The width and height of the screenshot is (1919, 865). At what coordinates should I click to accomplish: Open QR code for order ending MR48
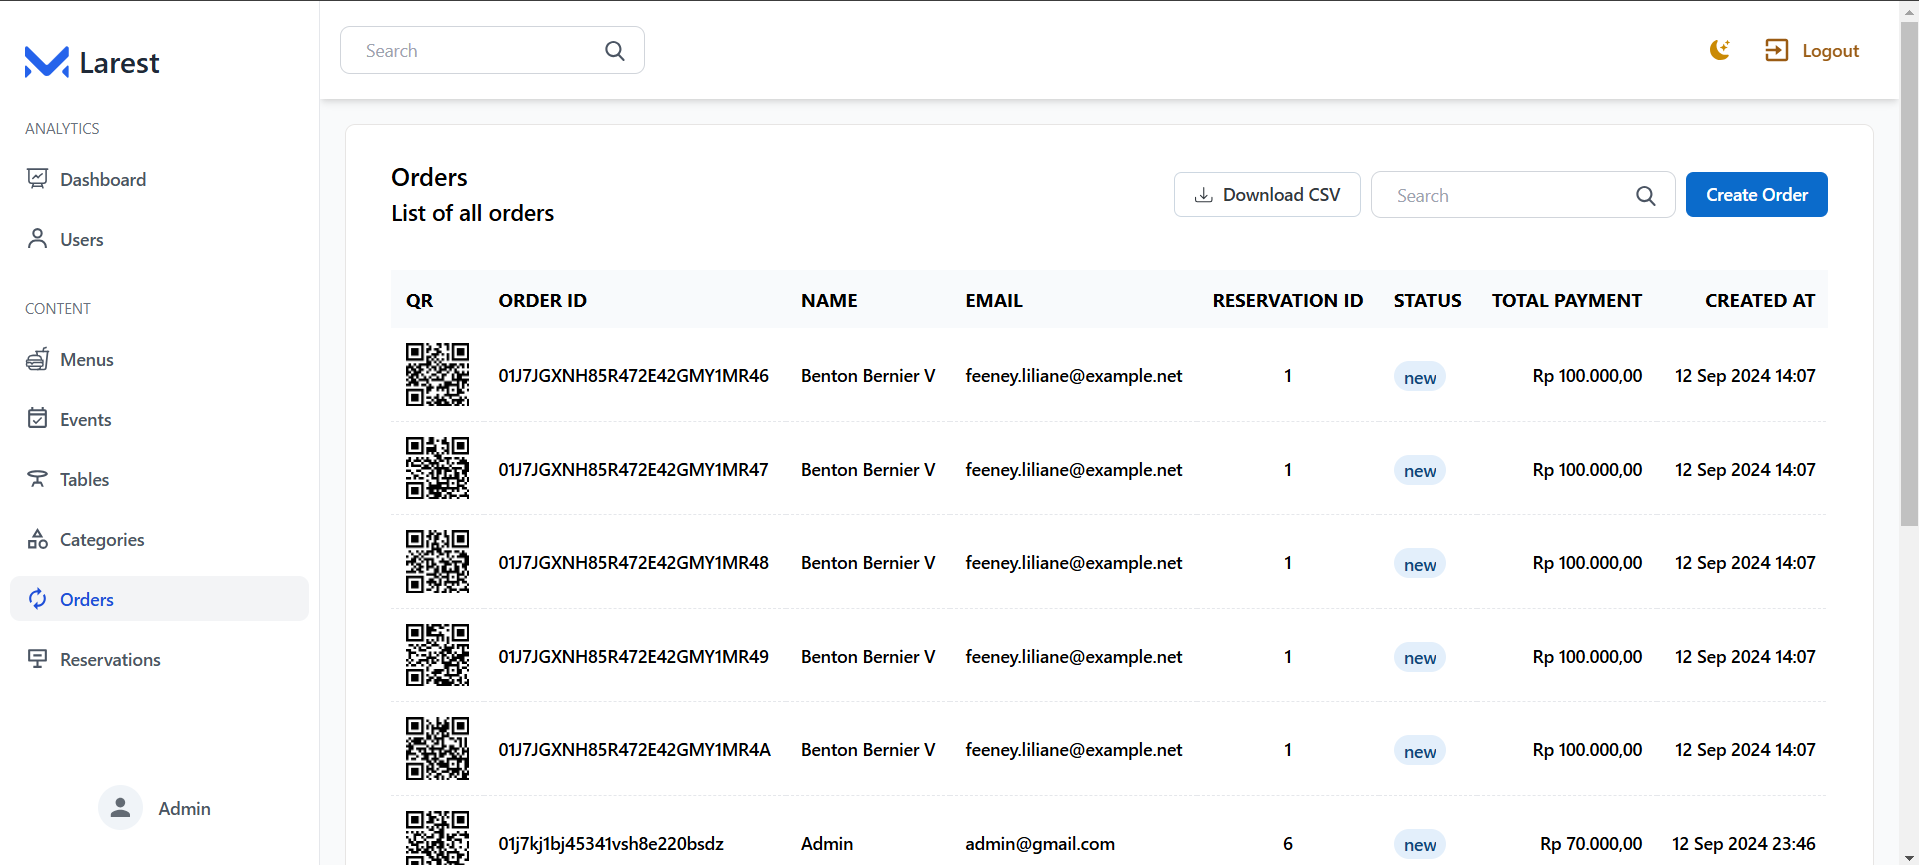pos(437,562)
